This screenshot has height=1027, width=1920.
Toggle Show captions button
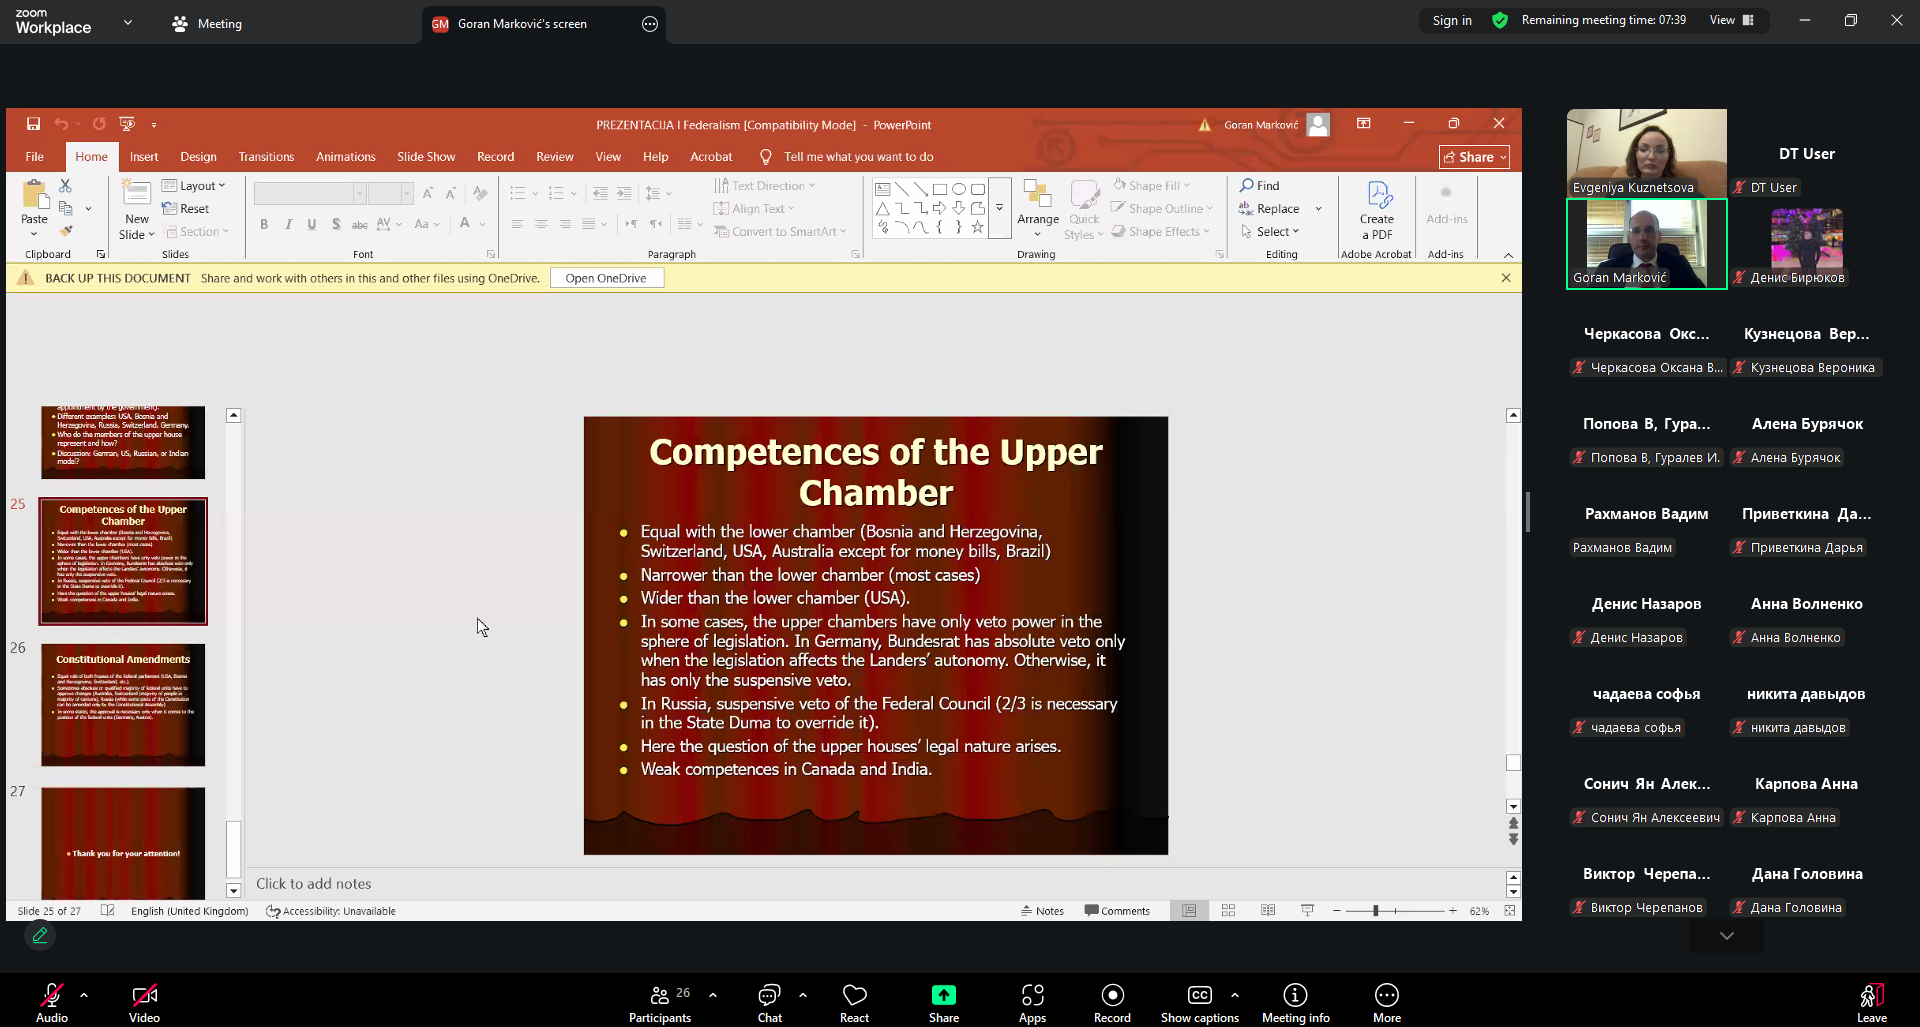(1199, 1001)
